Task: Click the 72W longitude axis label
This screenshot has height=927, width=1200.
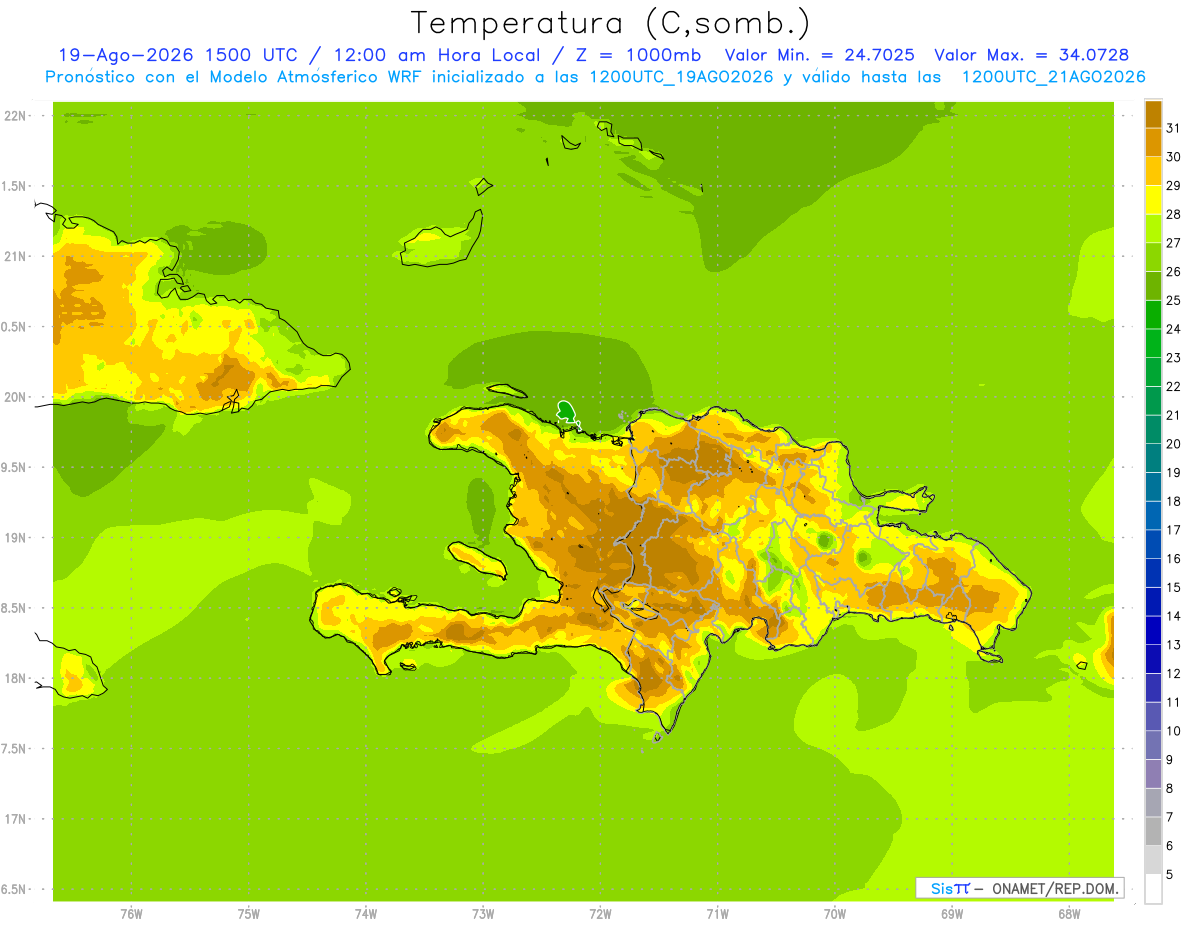Action: [x=600, y=915]
